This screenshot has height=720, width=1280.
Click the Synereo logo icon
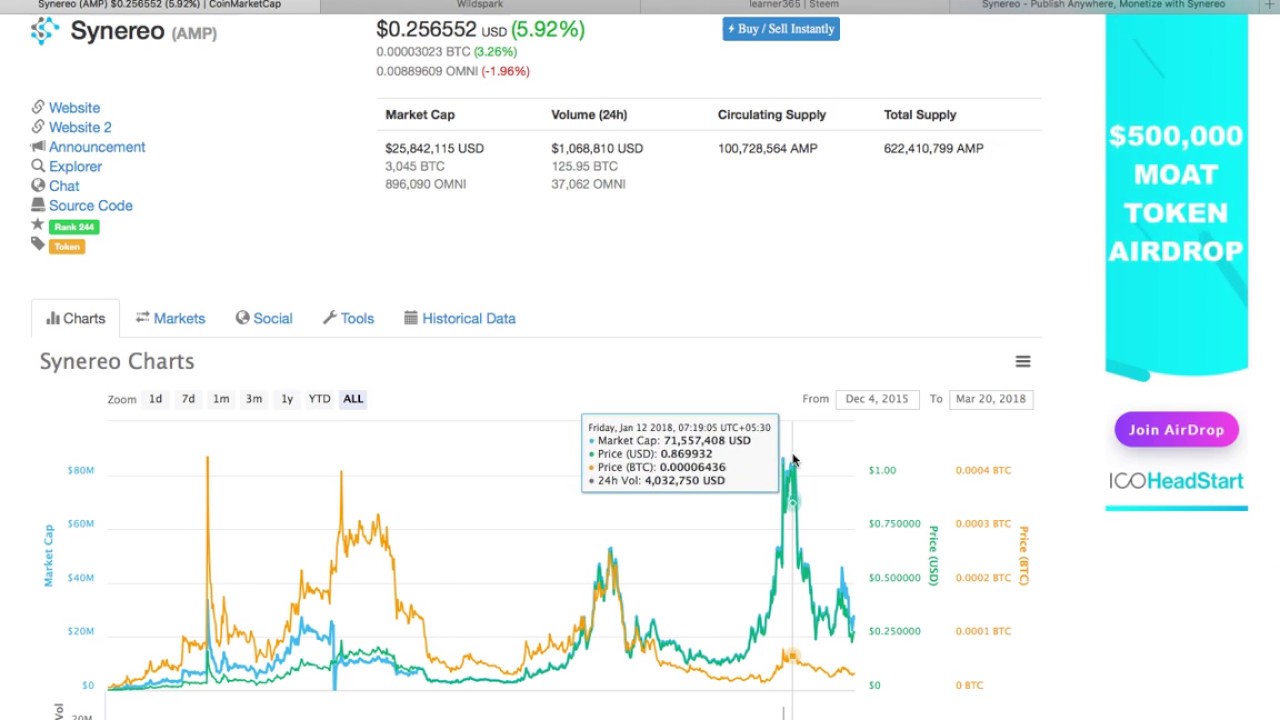coord(45,31)
